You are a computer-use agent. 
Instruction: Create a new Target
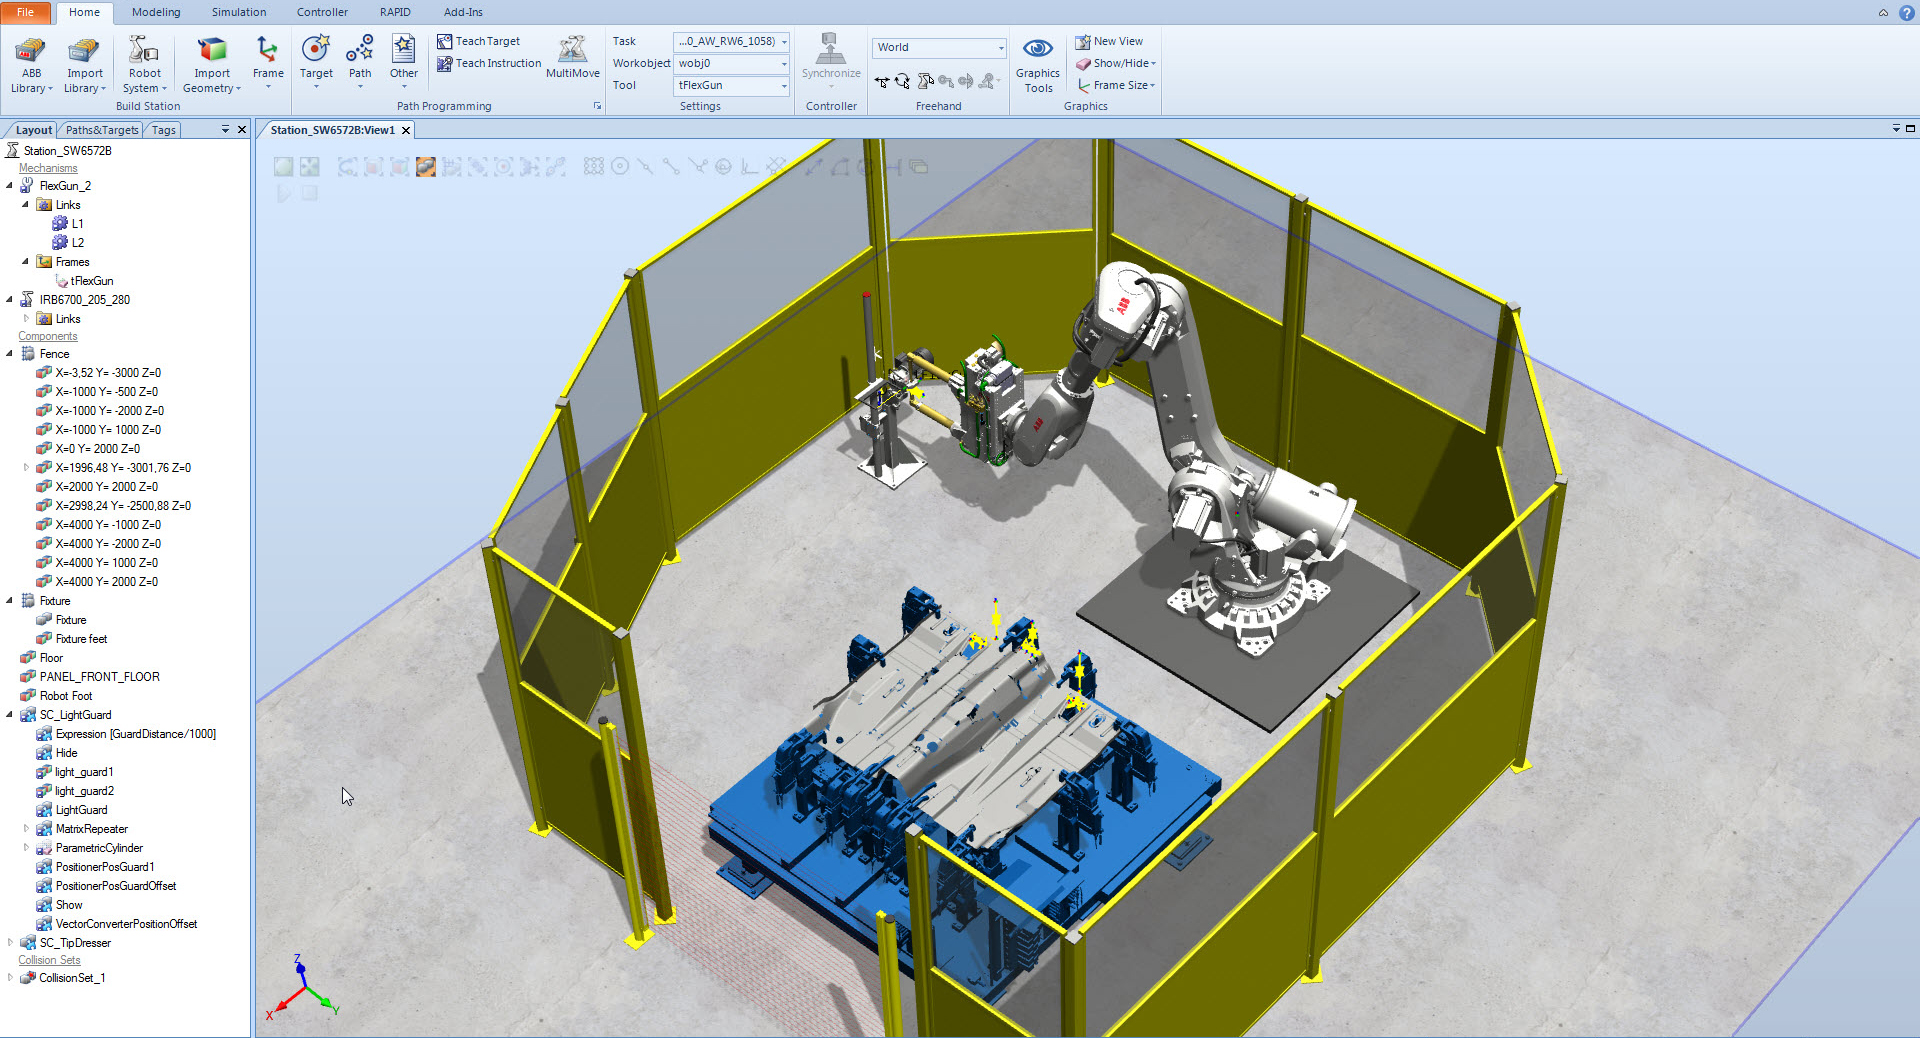316,55
